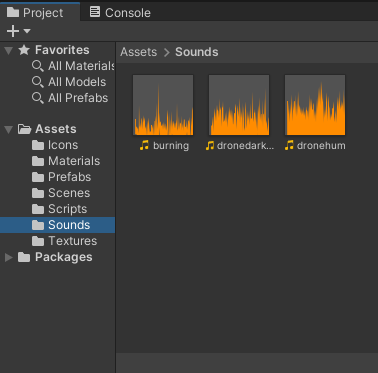Viewport: 378px width, 373px height.
Task: Click the folder icon beside Scripts
Action: pyautogui.click(x=38, y=209)
